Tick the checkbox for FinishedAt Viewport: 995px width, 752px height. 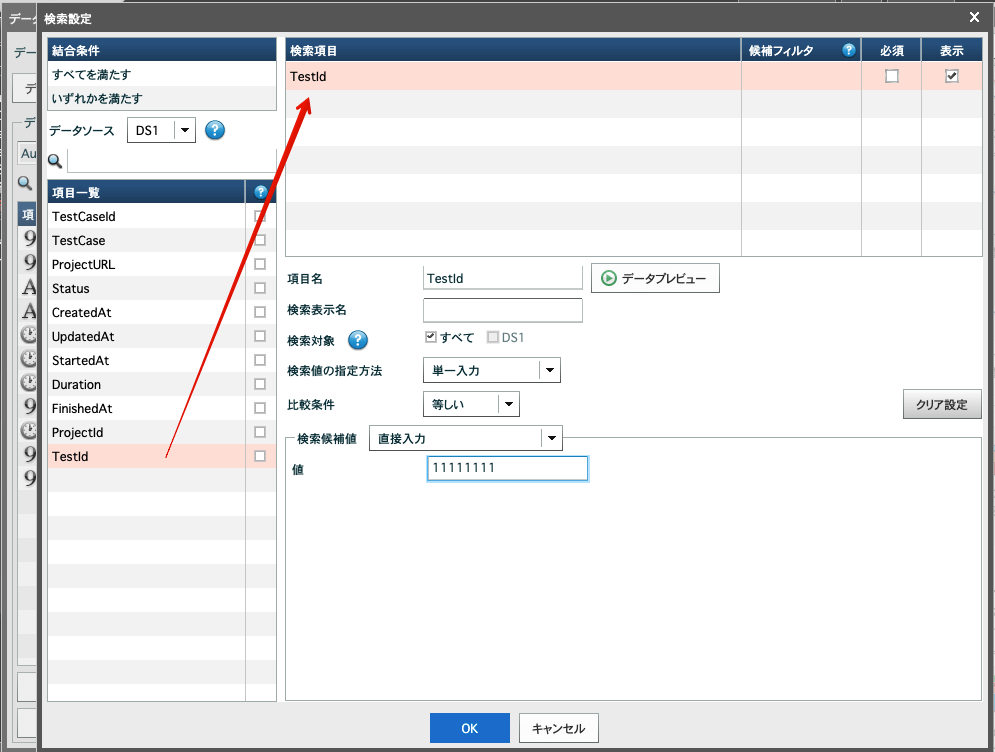260,408
